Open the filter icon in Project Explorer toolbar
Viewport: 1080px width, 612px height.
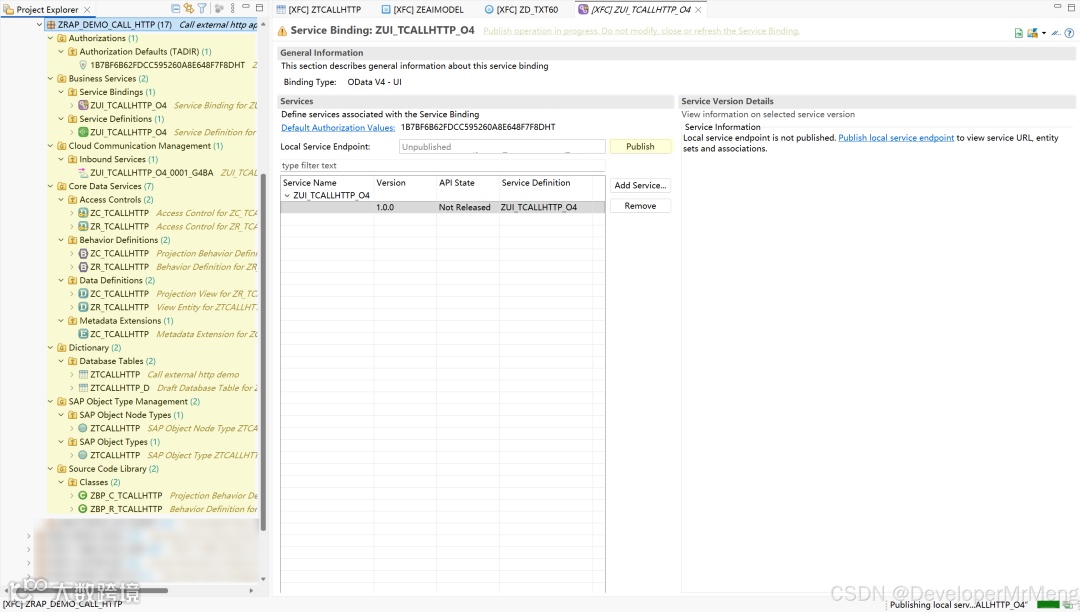pos(202,9)
